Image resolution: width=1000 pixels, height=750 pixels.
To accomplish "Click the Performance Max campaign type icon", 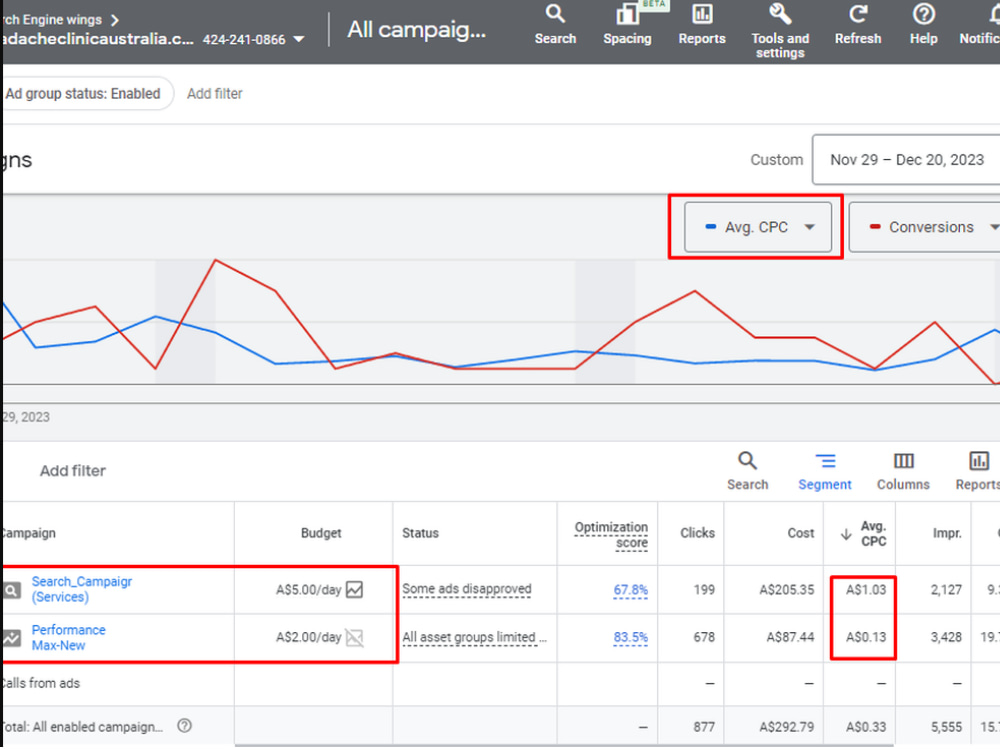I will point(12,637).
